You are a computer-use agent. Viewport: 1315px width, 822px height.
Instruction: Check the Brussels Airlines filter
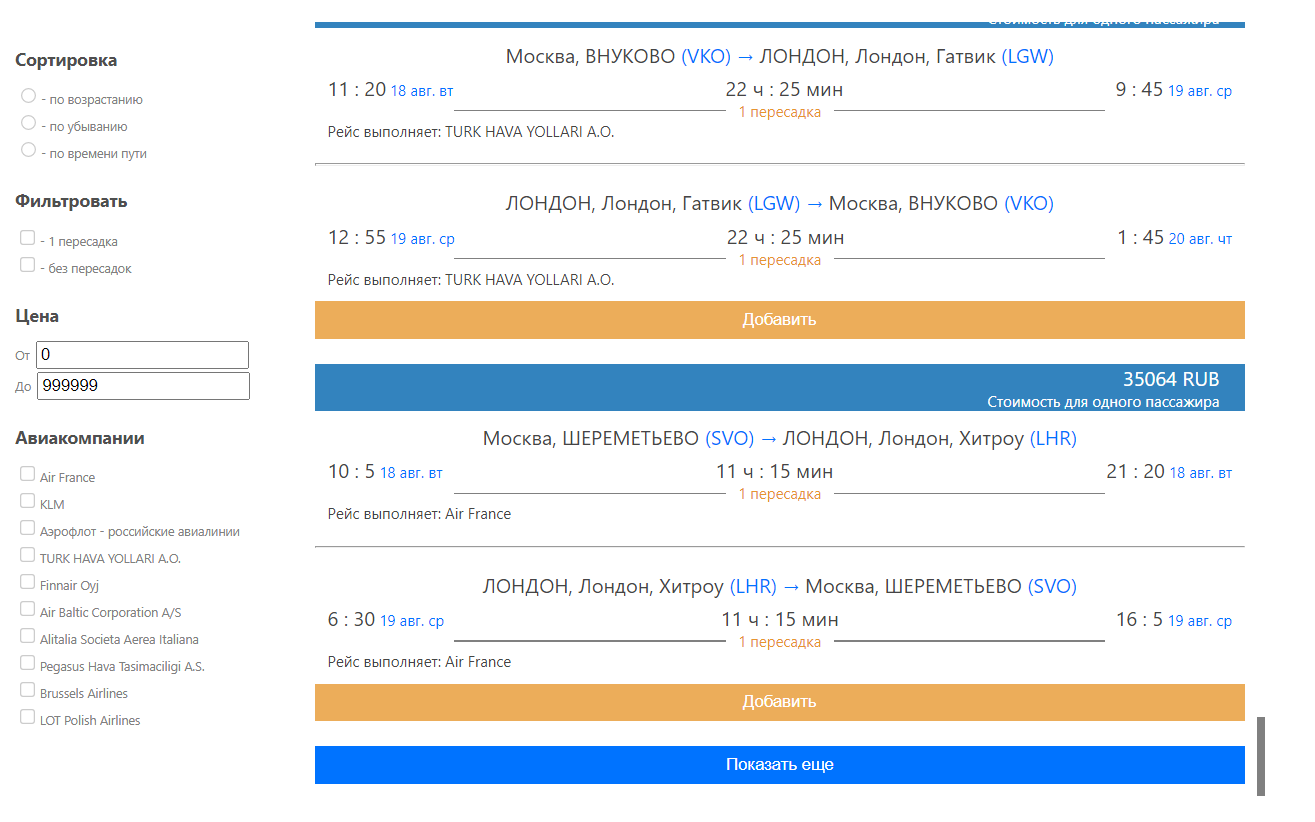(25, 689)
